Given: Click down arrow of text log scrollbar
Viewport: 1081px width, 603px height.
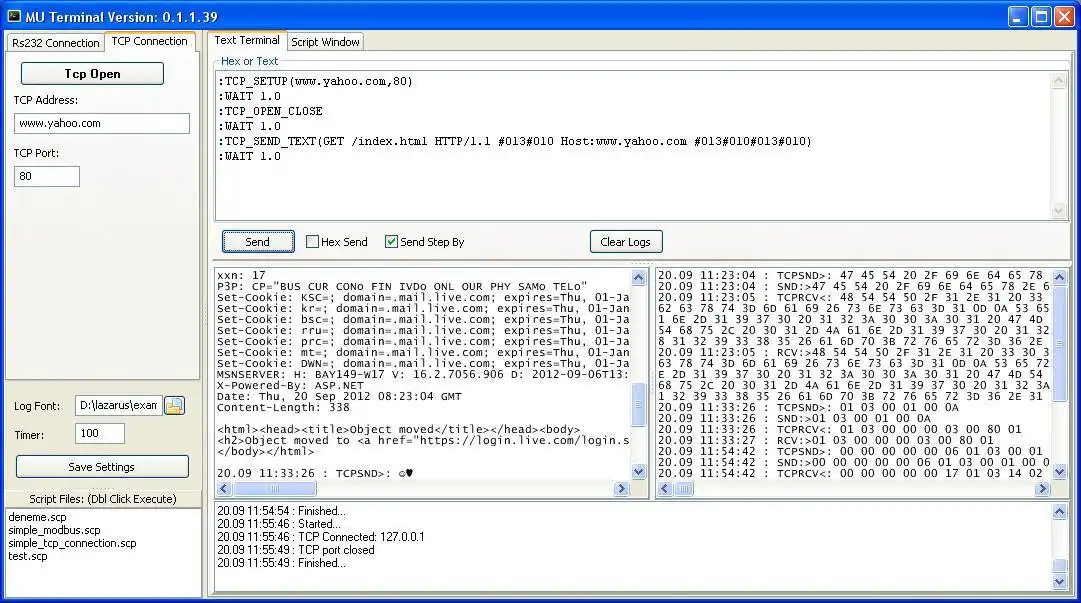Looking at the screenshot, I should [638, 472].
